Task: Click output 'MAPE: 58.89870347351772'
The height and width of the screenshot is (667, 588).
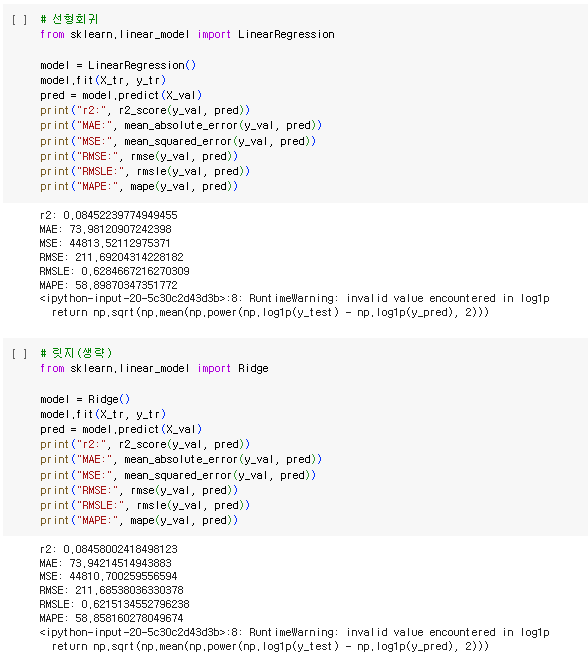Action: [x=108, y=285]
